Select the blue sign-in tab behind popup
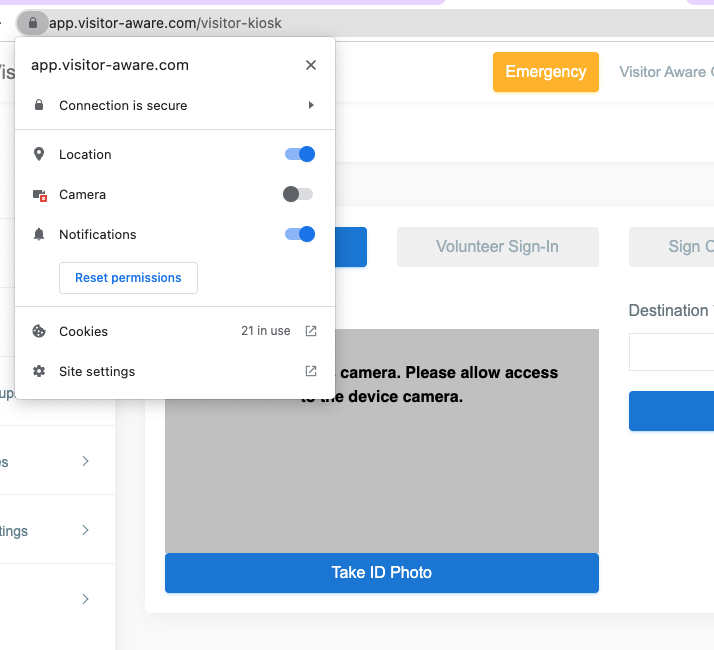The width and height of the screenshot is (714, 650). click(x=351, y=247)
